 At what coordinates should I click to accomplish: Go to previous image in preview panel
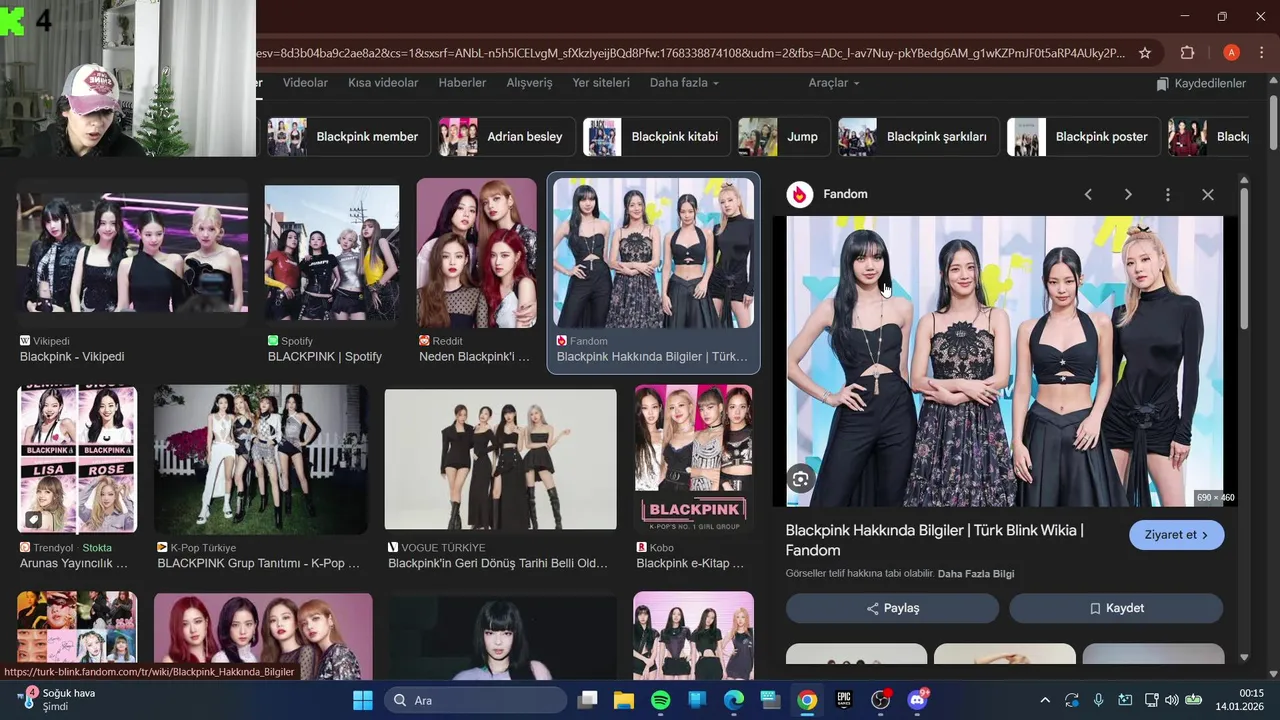(x=1088, y=195)
